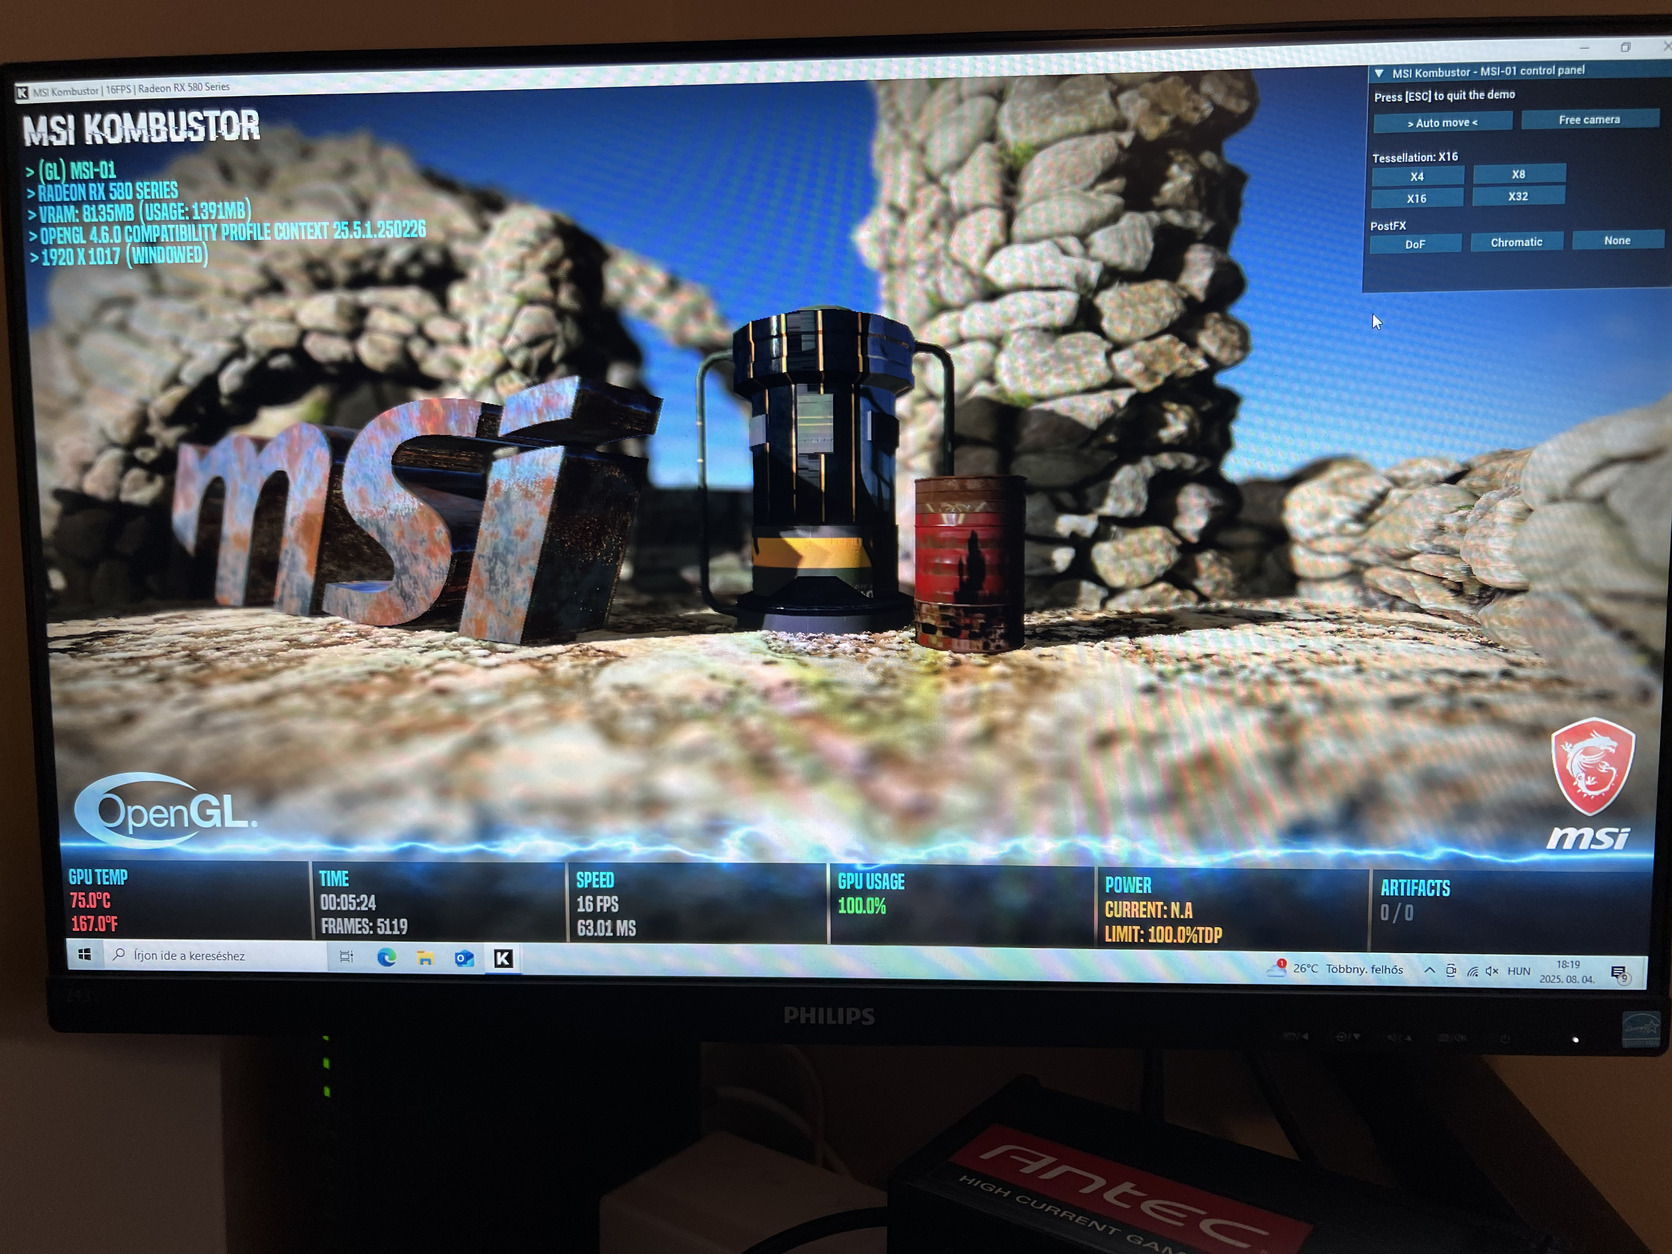Click the 'Tessellation: X16' label
Screen dimensions: 1672x1254
coord(1415,157)
